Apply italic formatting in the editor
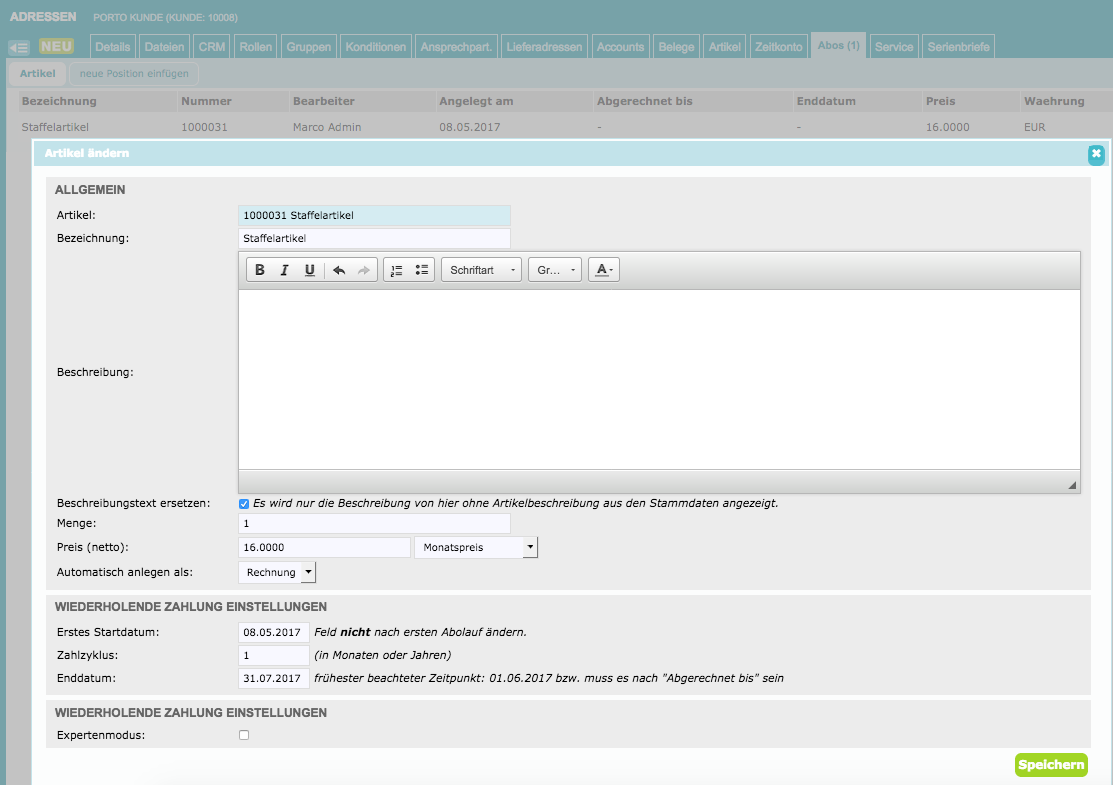The width and height of the screenshot is (1113, 785). (x=285, y=270)
